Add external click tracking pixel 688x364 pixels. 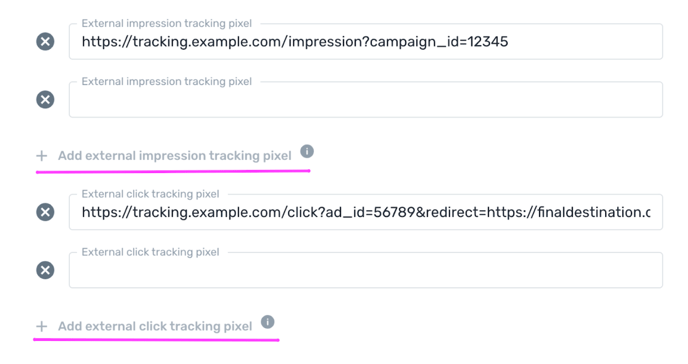coord(155,326)
